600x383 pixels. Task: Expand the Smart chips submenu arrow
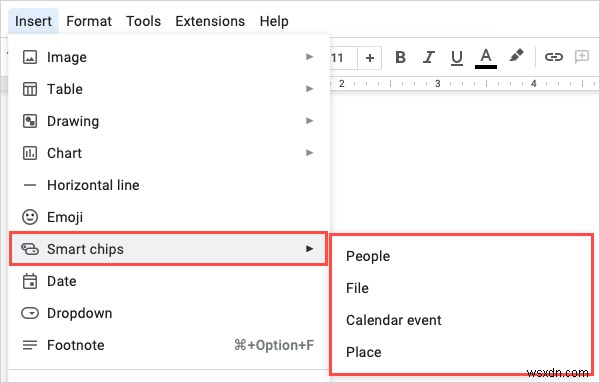[310, 249]
